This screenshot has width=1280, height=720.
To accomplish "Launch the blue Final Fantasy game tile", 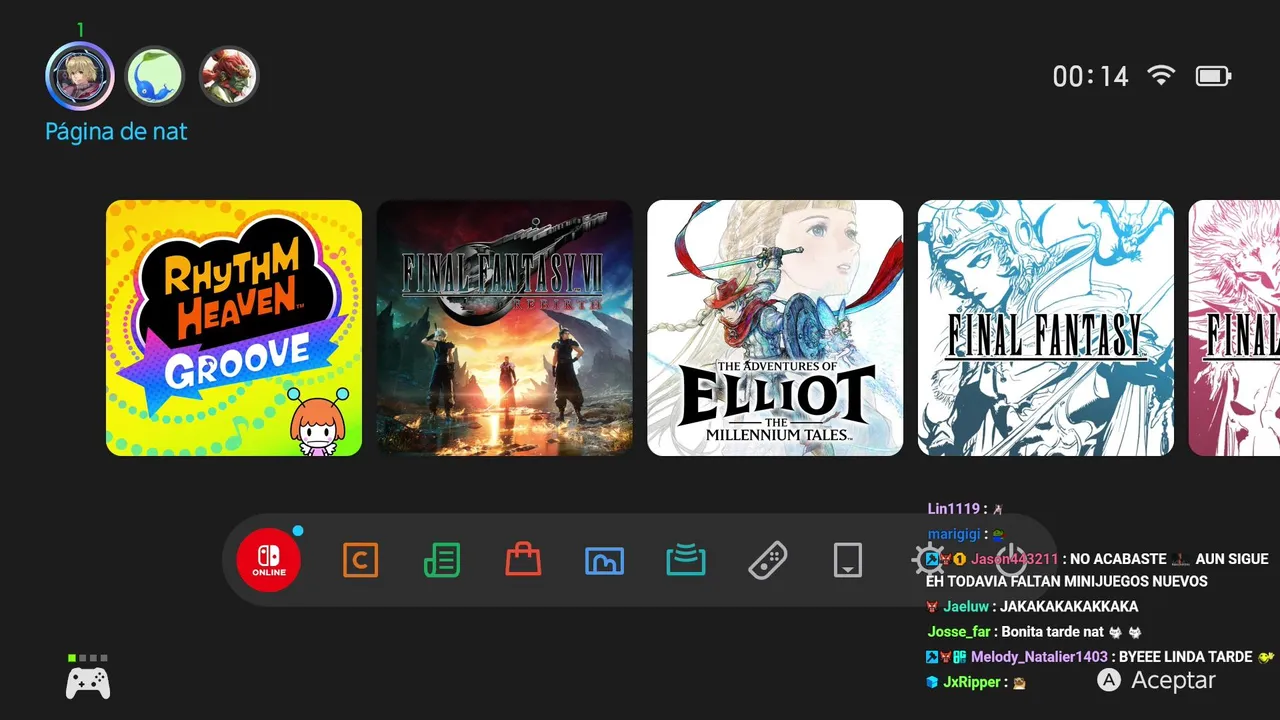I will pyautogui.click(x=1046, y=328).
